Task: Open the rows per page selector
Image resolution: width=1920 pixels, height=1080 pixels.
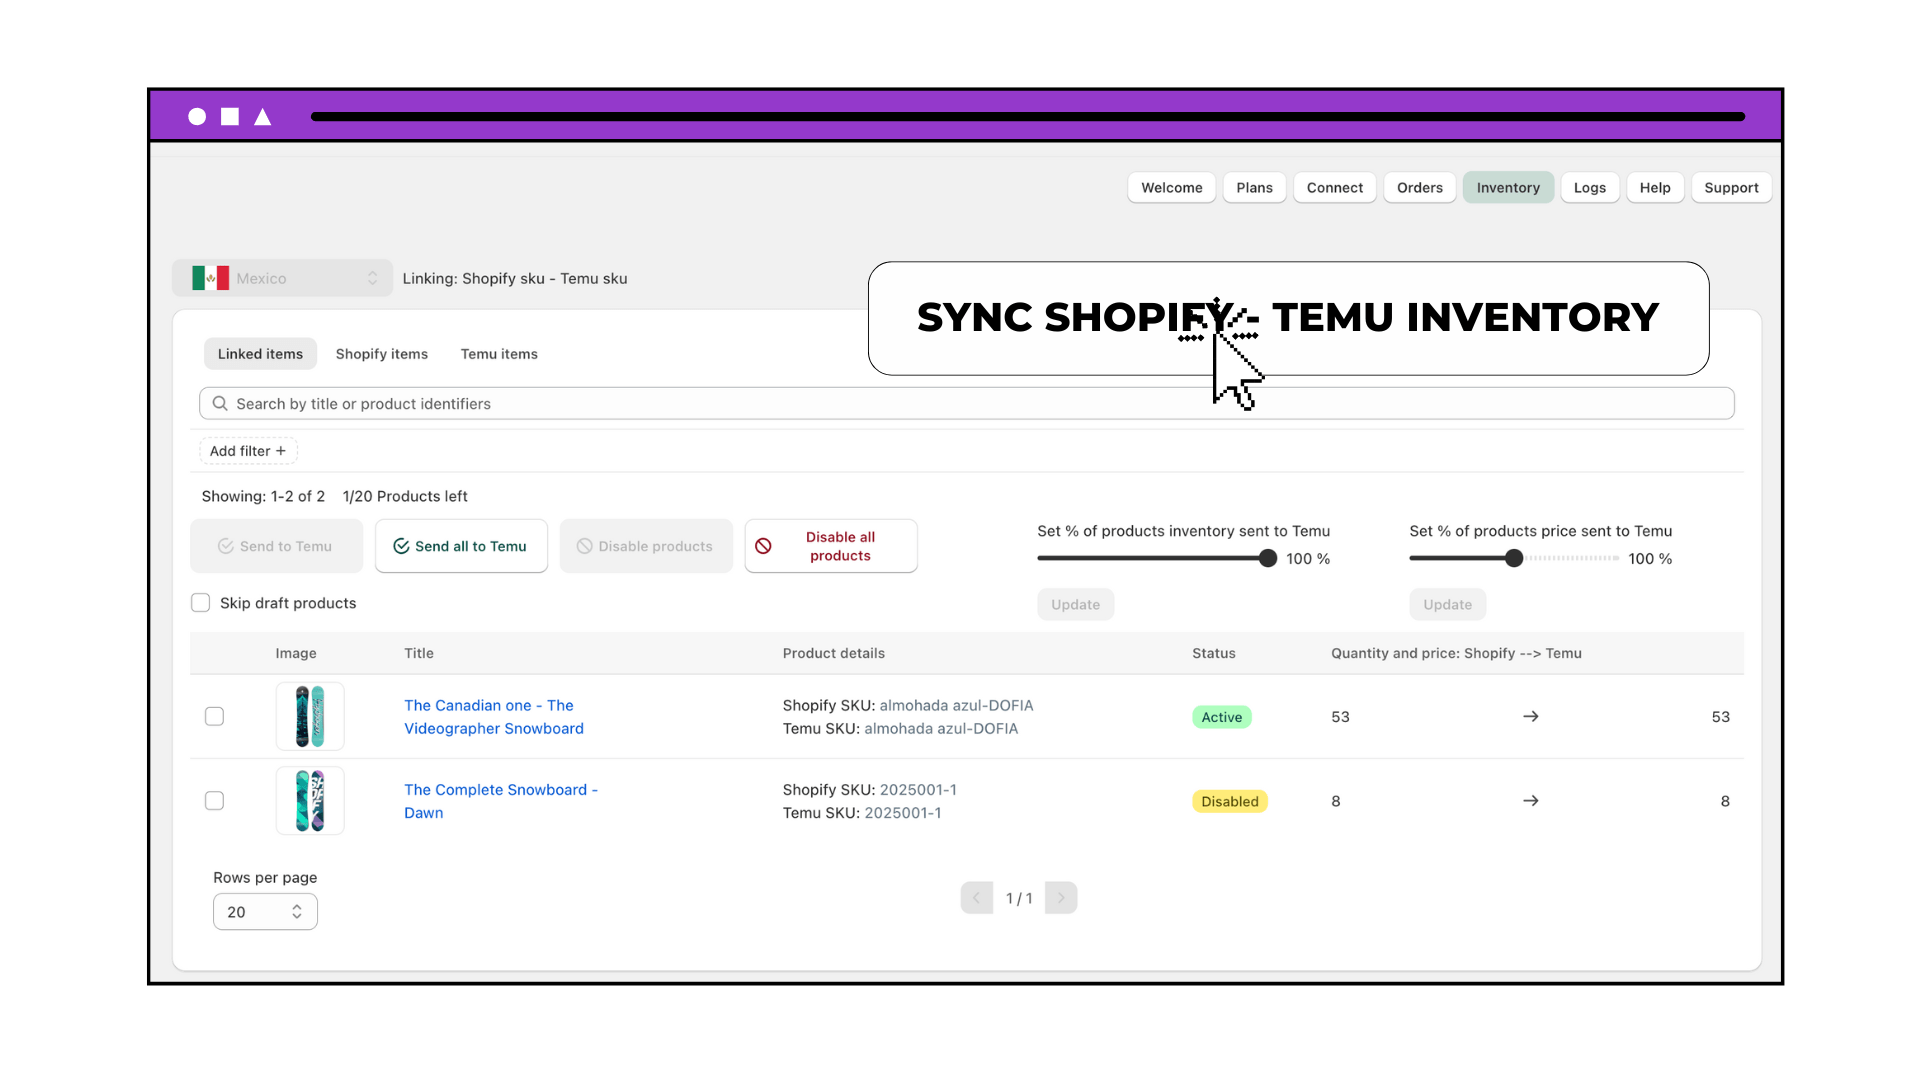Action: coord(265,912)
